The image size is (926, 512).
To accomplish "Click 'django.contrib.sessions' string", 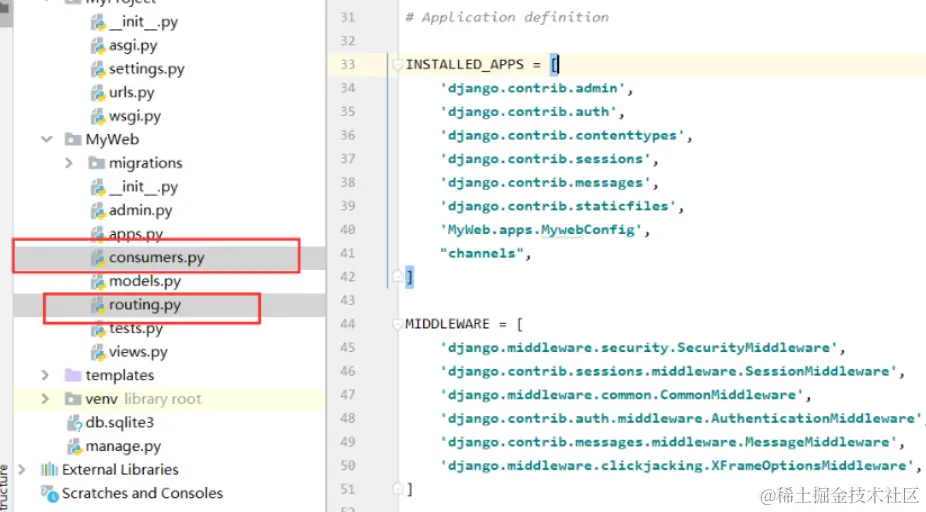I will (x=545, y=159).
